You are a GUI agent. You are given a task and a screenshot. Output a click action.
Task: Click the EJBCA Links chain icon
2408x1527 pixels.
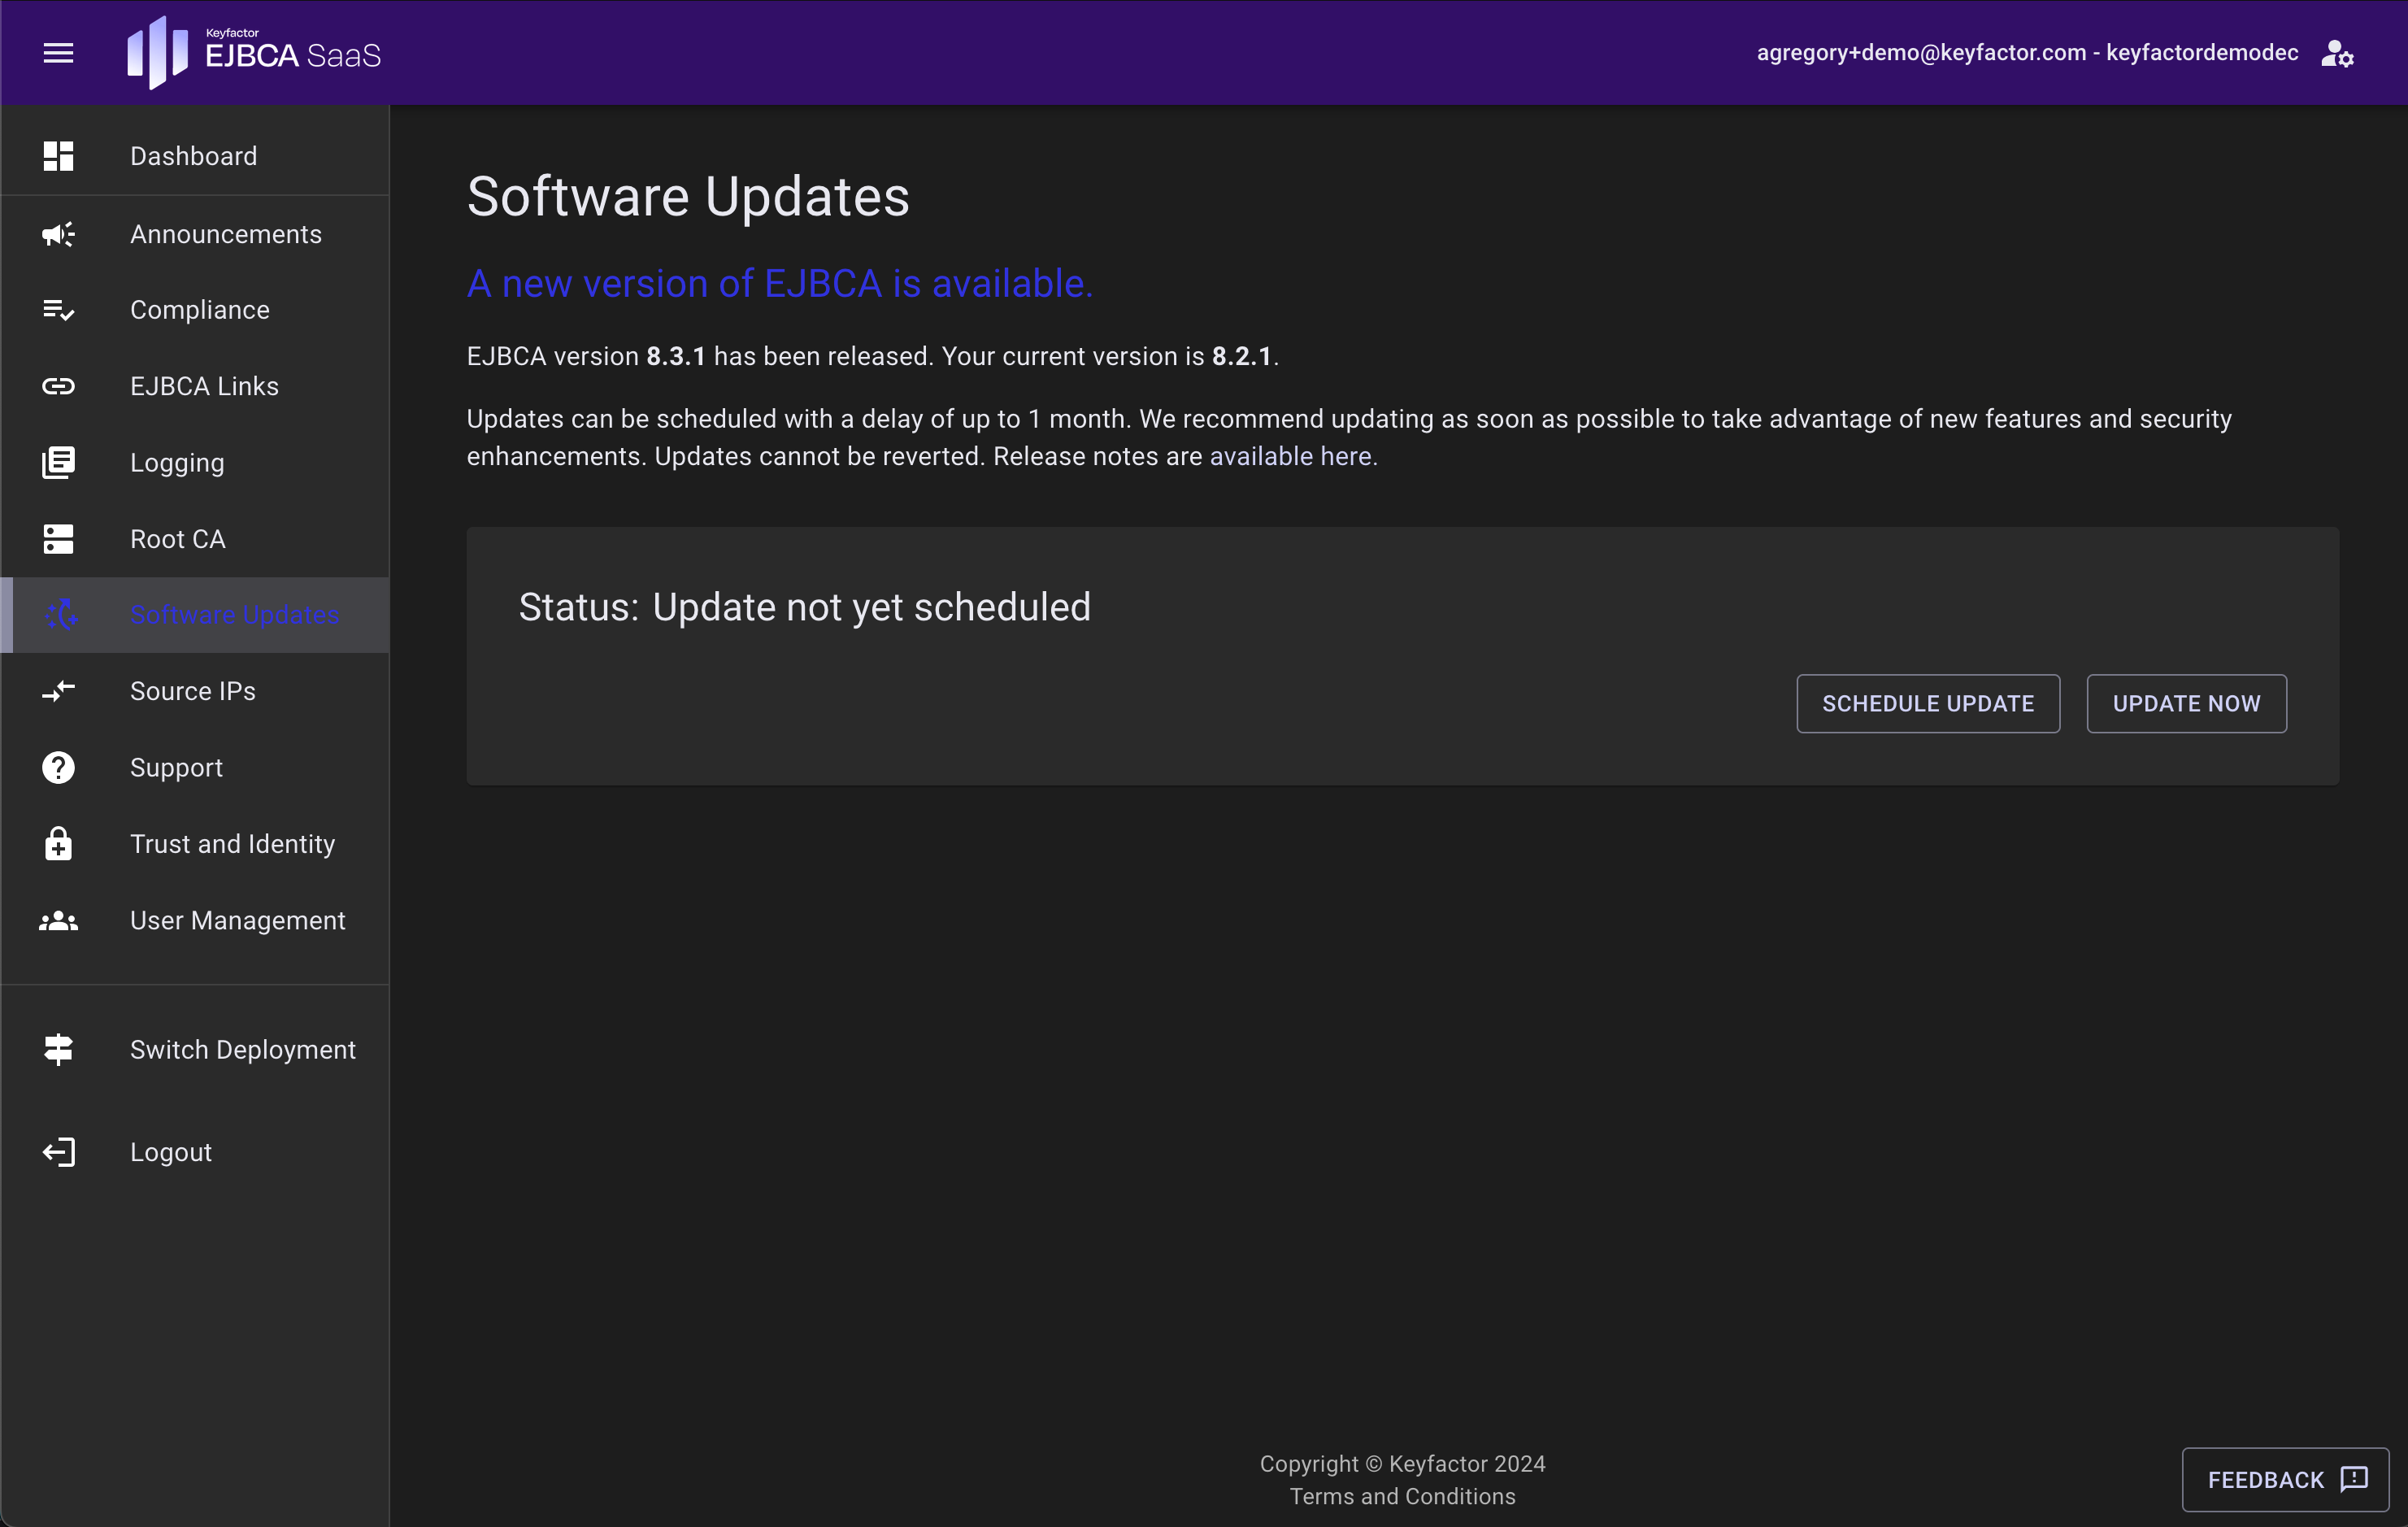58,386
